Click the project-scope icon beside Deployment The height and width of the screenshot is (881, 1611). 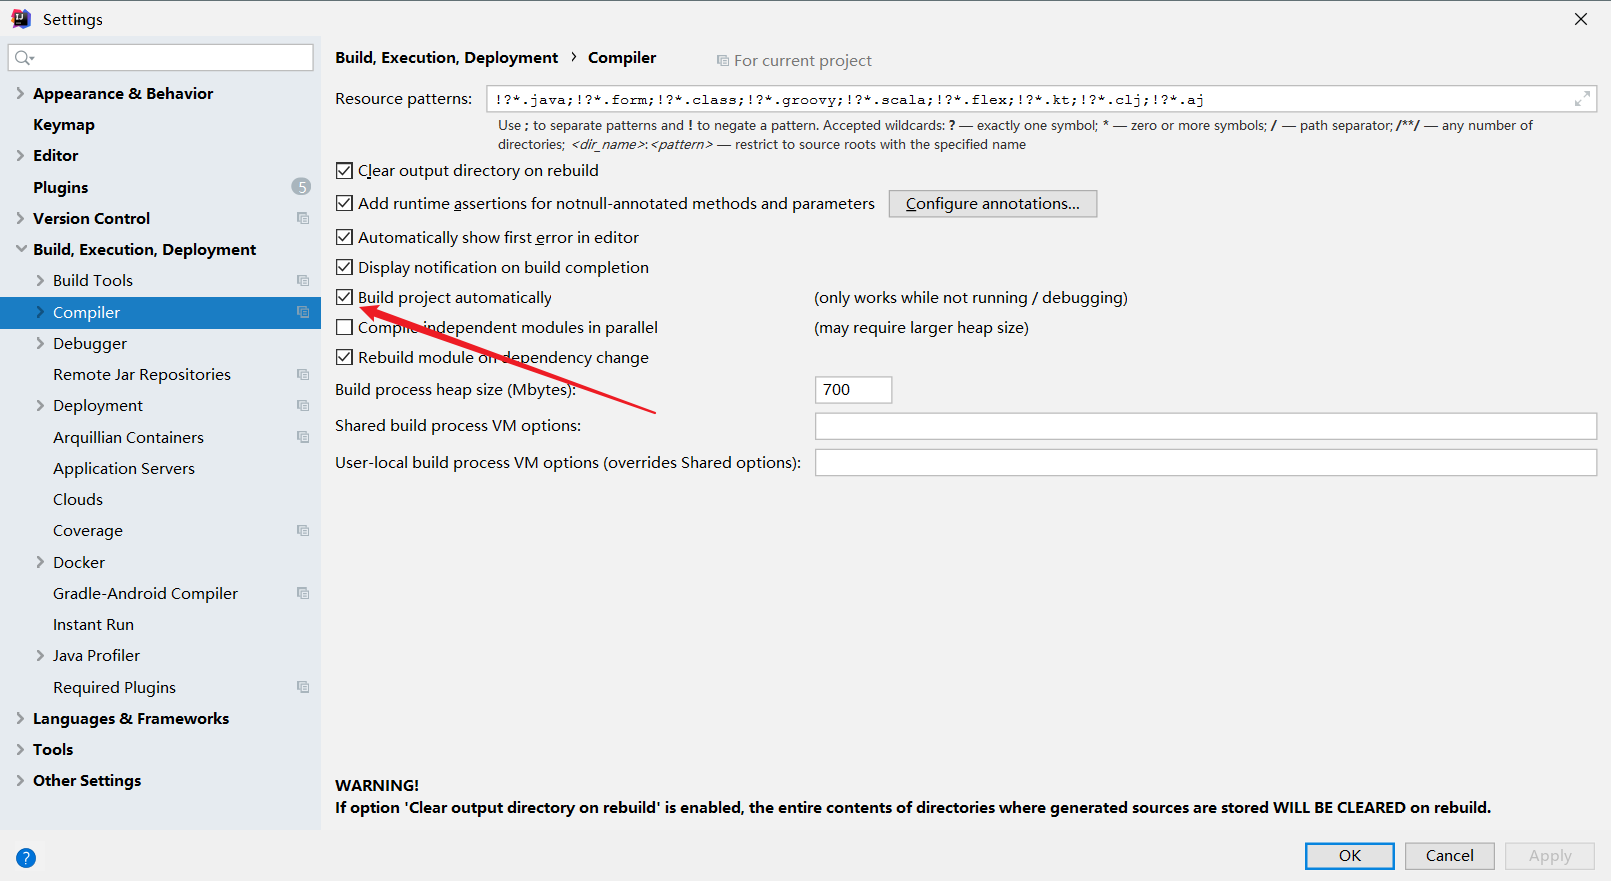coord(303,406)
